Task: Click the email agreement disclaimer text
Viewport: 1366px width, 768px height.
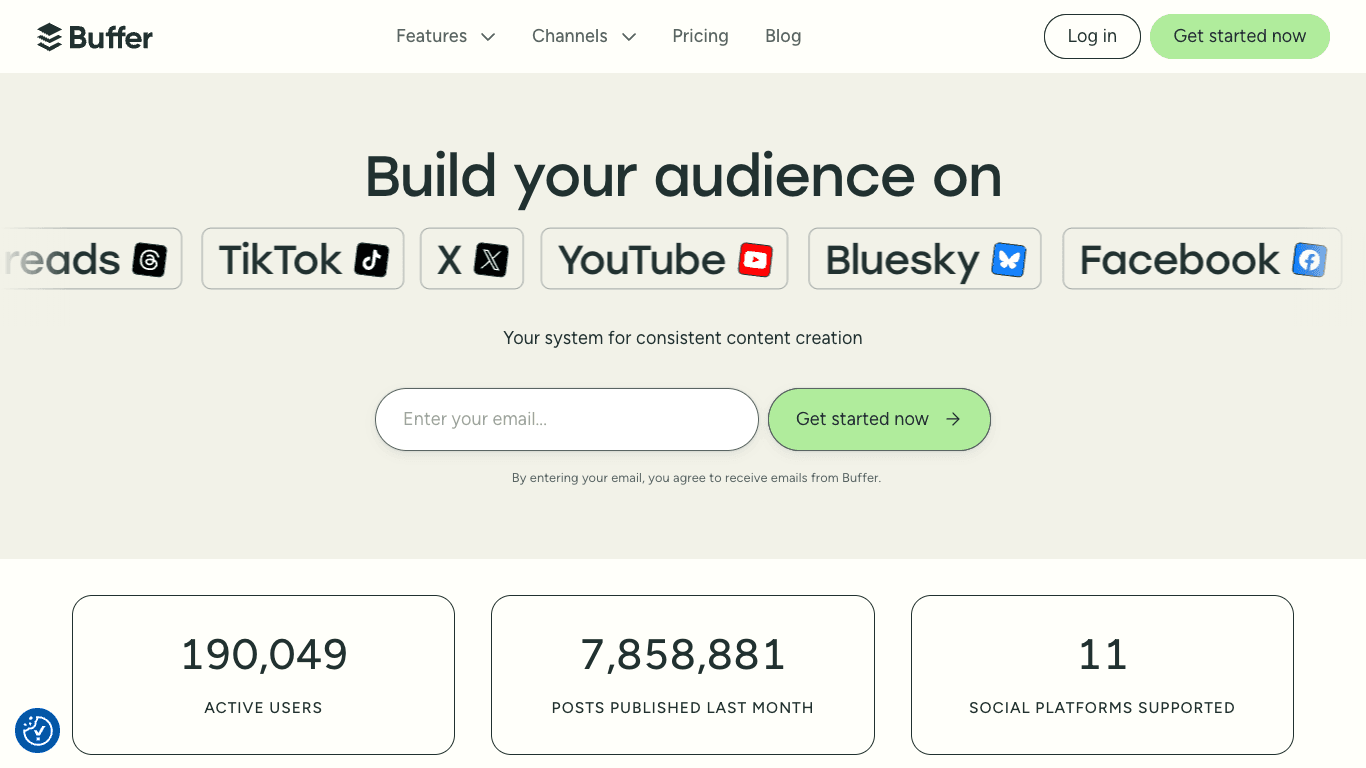Action: click(x=696, y=478)
